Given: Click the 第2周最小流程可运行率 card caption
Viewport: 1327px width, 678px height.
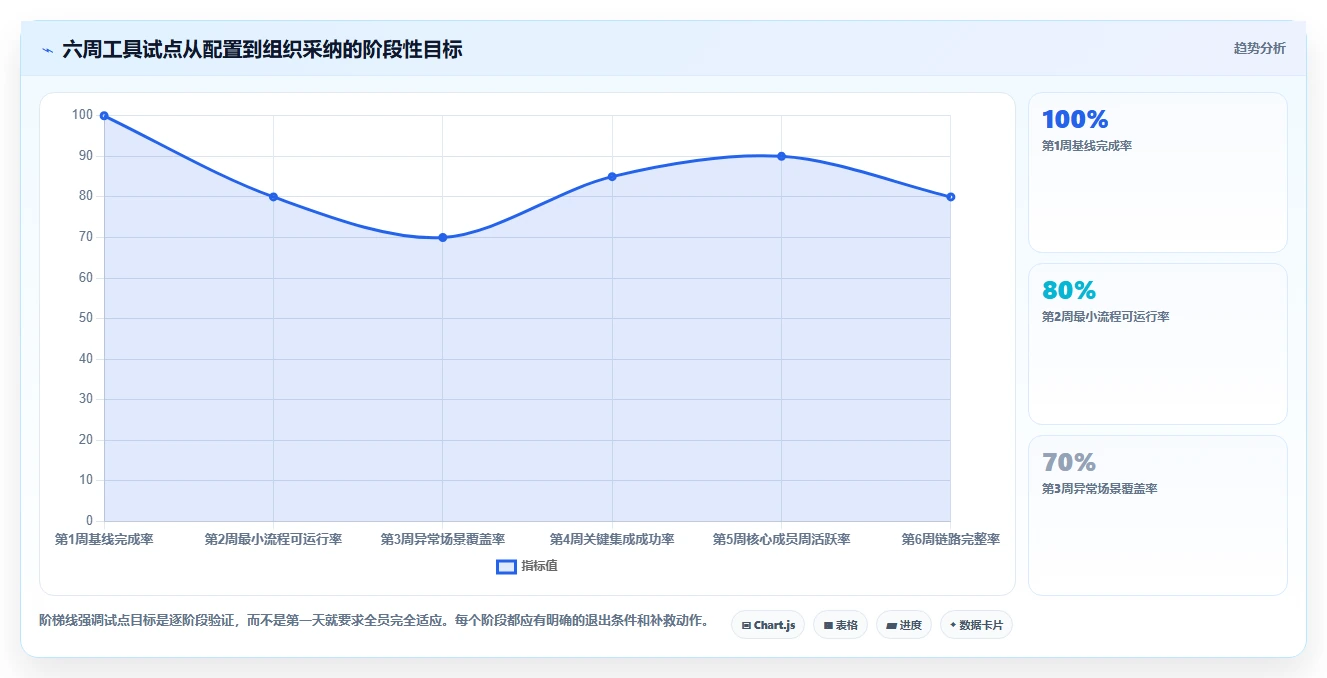Looking at the screenshot, I should pos(1106,317).
